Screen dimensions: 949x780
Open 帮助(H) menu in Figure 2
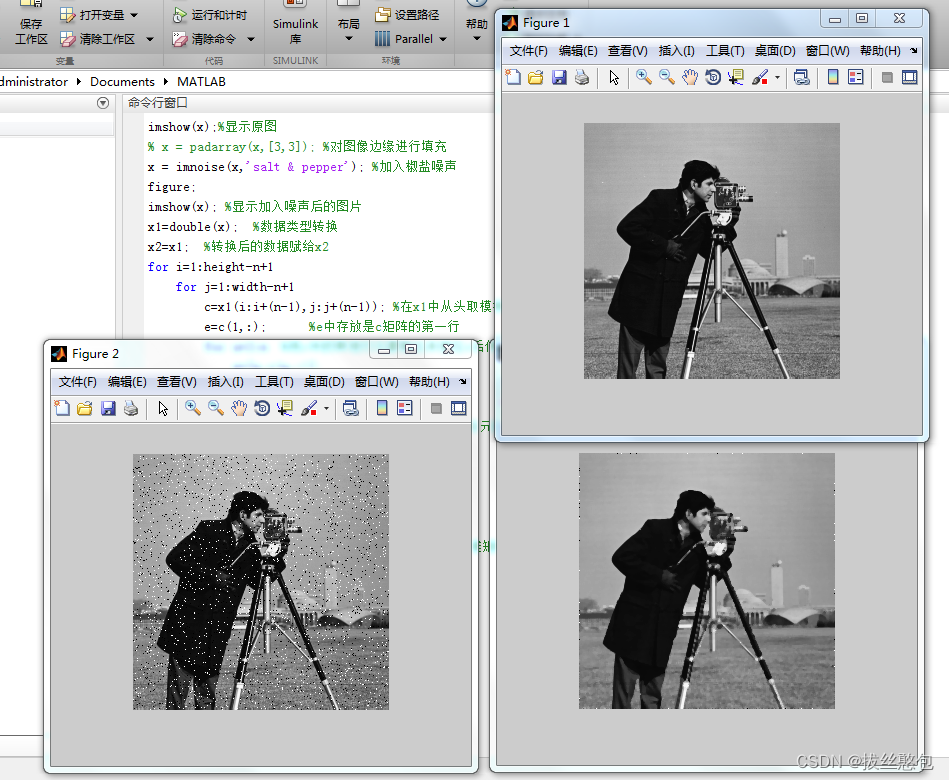coord(429,382)
